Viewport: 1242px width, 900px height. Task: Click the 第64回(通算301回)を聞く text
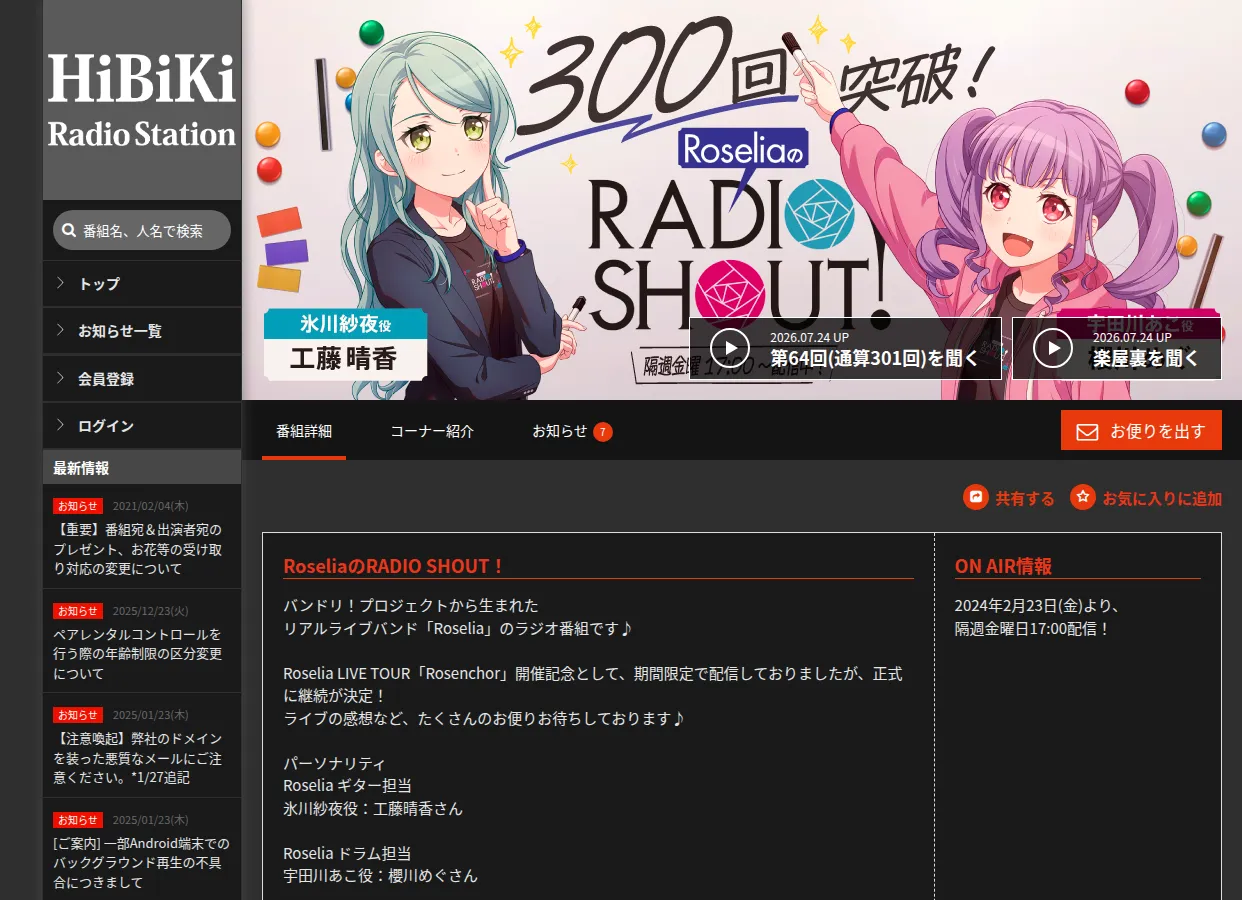(x=874, y=358)
